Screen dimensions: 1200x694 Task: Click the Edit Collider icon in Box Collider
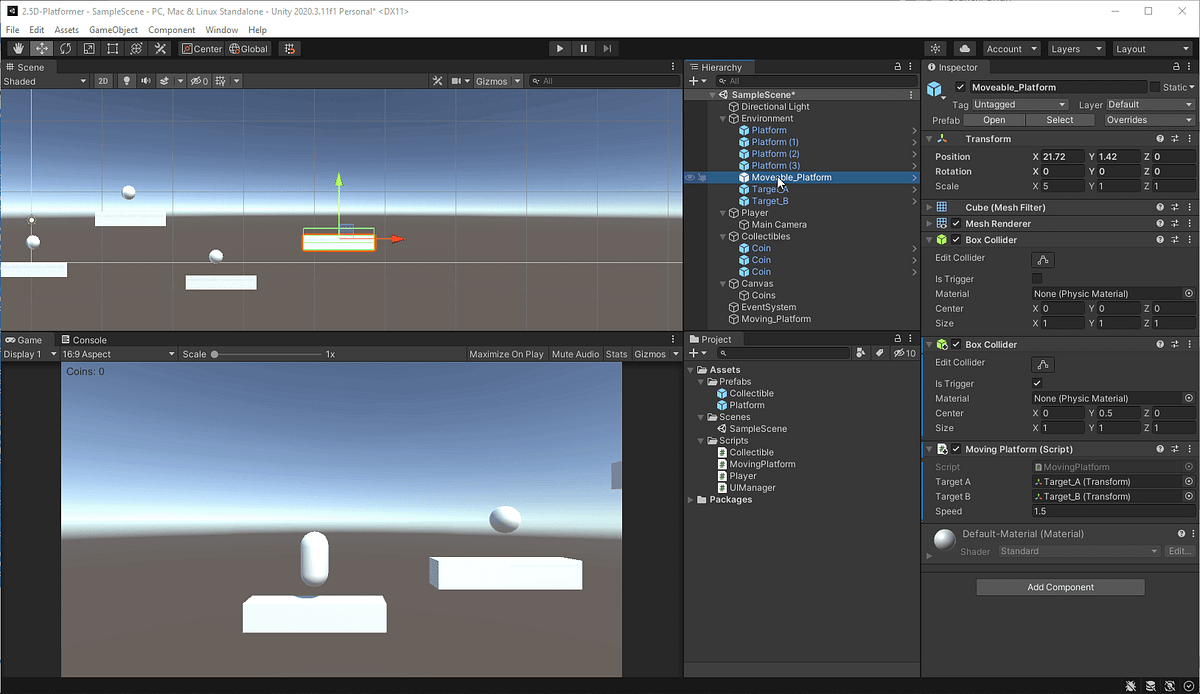click(1043, 257)
